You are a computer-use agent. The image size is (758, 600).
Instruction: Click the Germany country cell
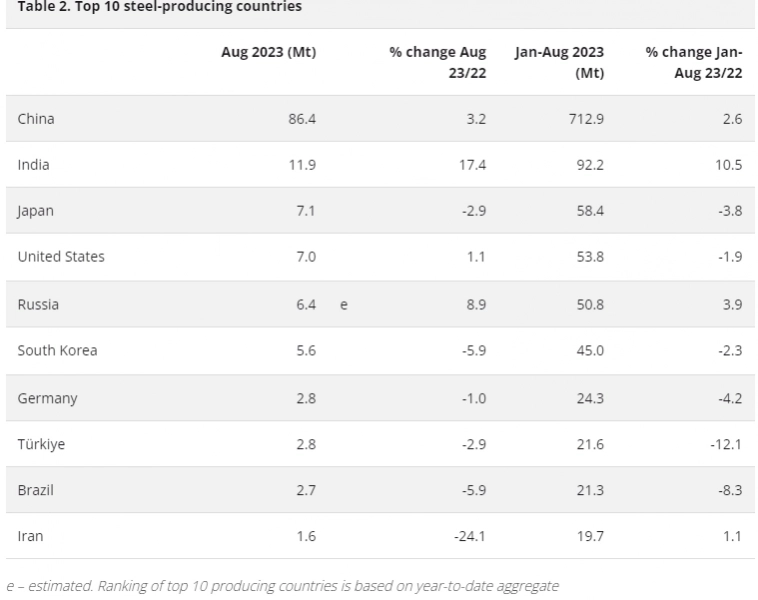(47, 398)
